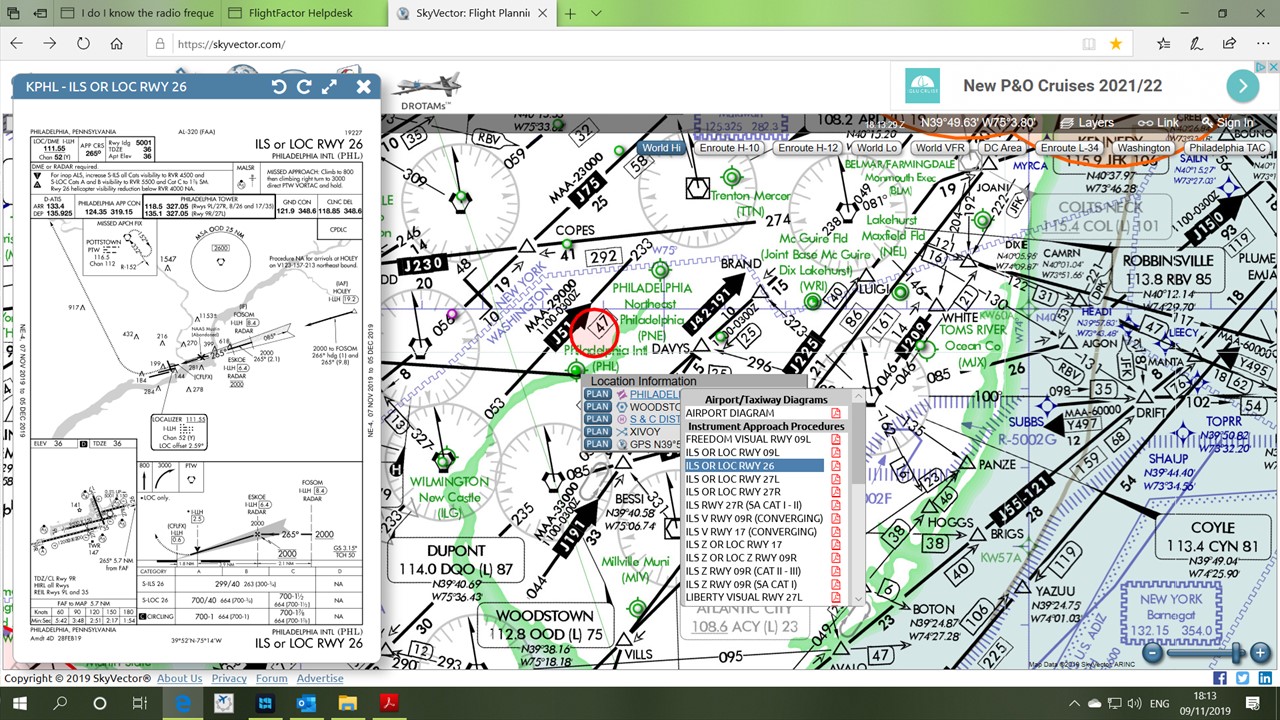This screenshot has width=1280, height=720.
Task: Switch chart to Enroute H-12
Action: (x=808, y=148)
